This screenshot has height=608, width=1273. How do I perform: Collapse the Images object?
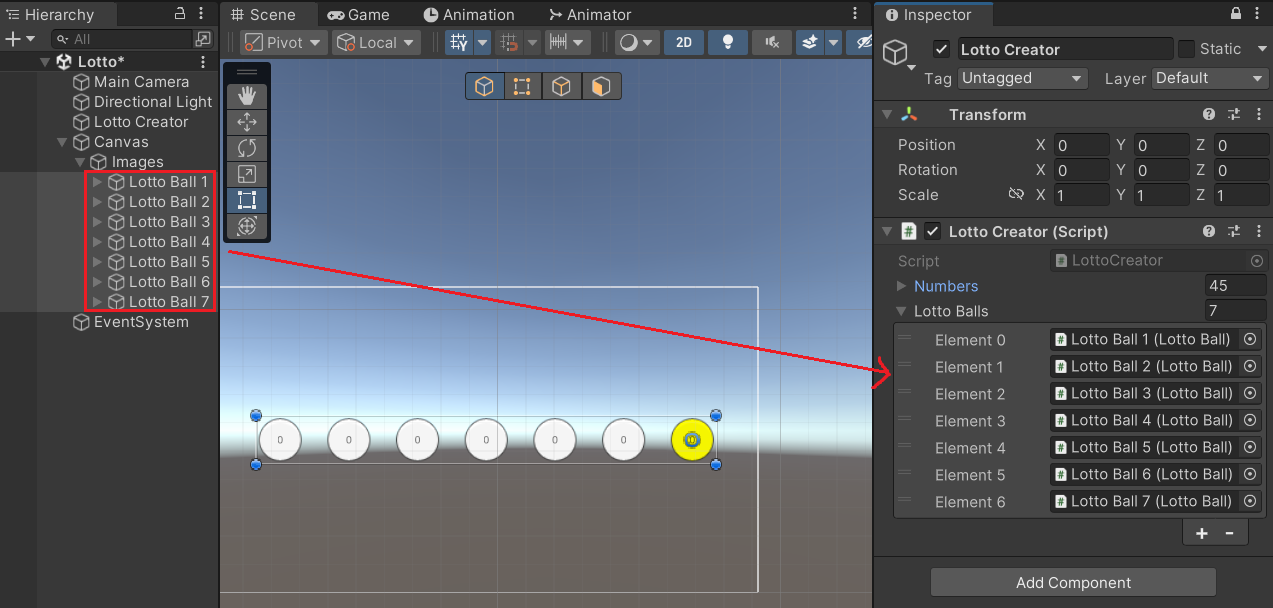click(x=80, y=162)
